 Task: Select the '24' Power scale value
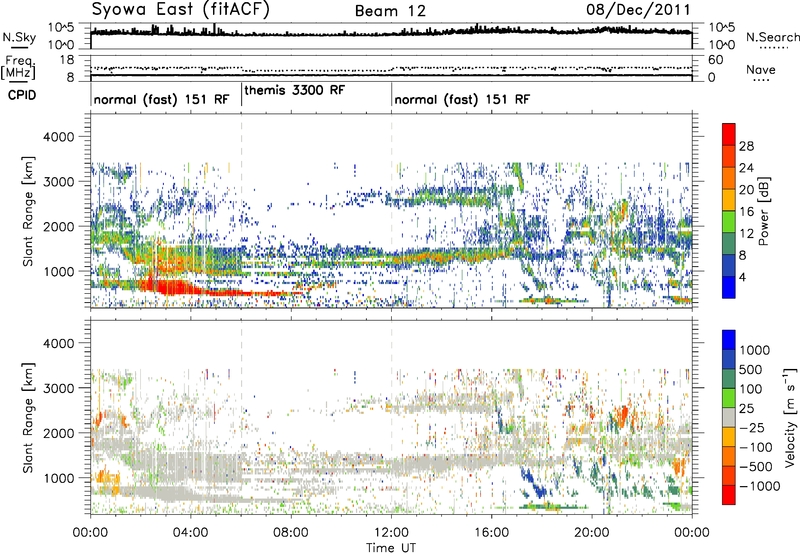(x=746, y=168)
